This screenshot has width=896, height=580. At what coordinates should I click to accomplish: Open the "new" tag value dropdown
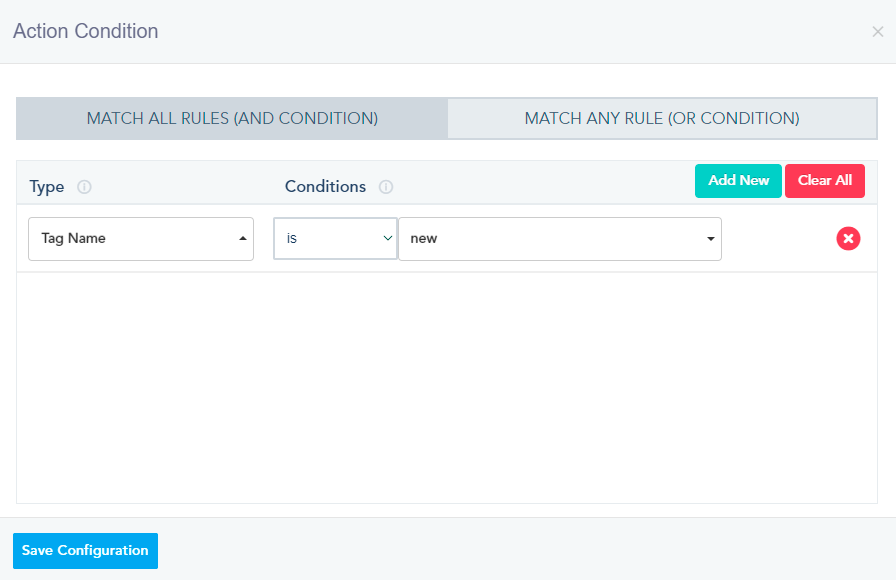click(x=560, y=239)
